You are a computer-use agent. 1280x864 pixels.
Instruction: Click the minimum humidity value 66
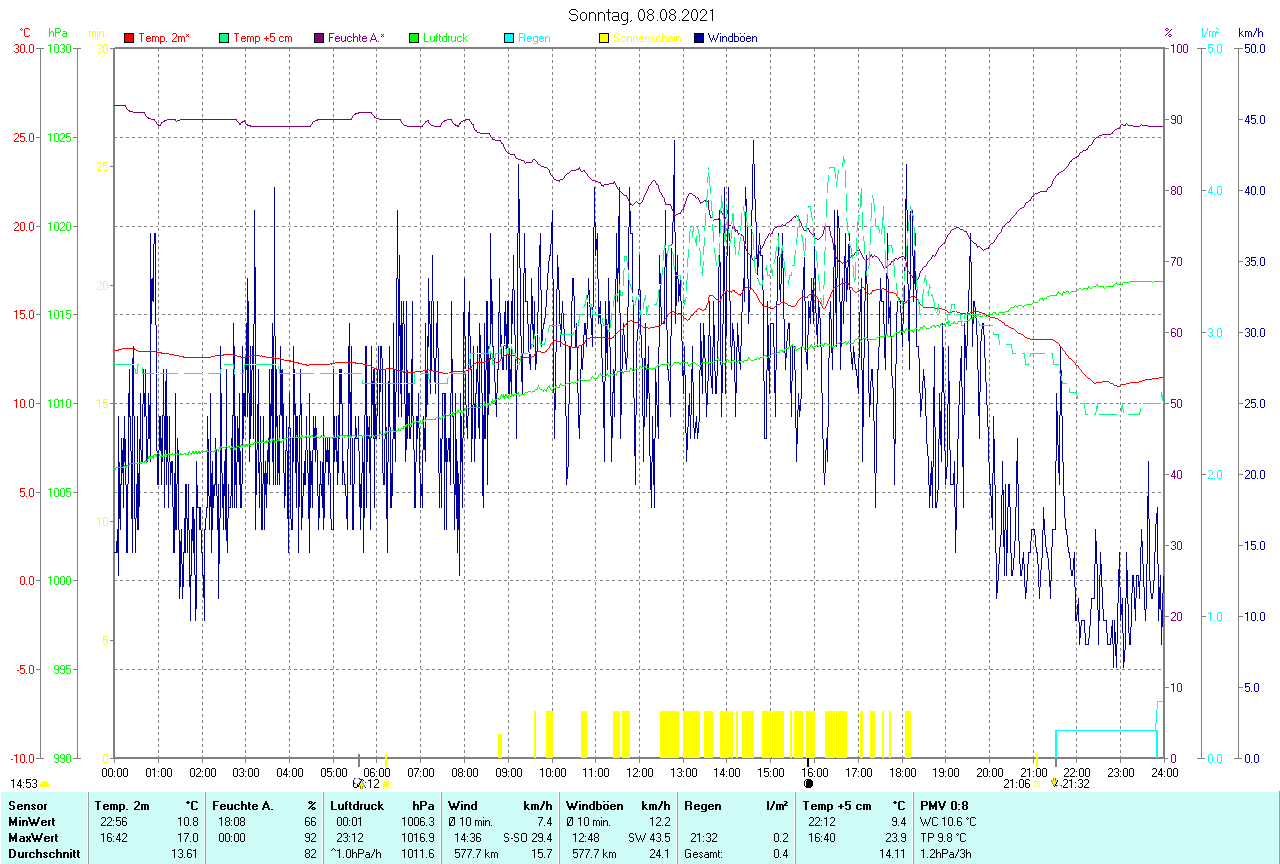311,822
